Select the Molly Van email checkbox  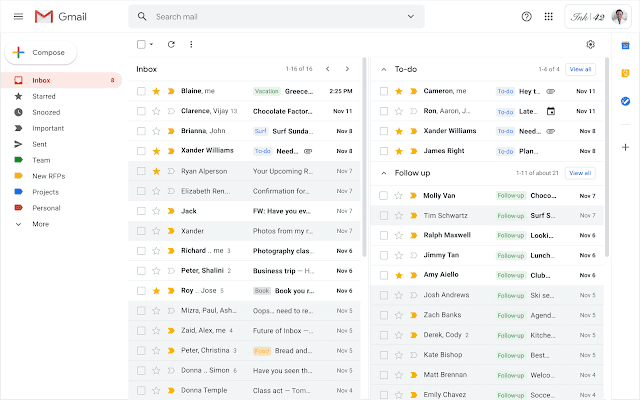coord(383,196)
